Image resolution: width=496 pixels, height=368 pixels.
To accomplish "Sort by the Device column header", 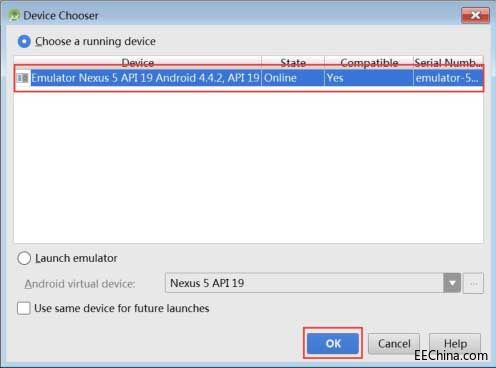I will tap(138, 62).
